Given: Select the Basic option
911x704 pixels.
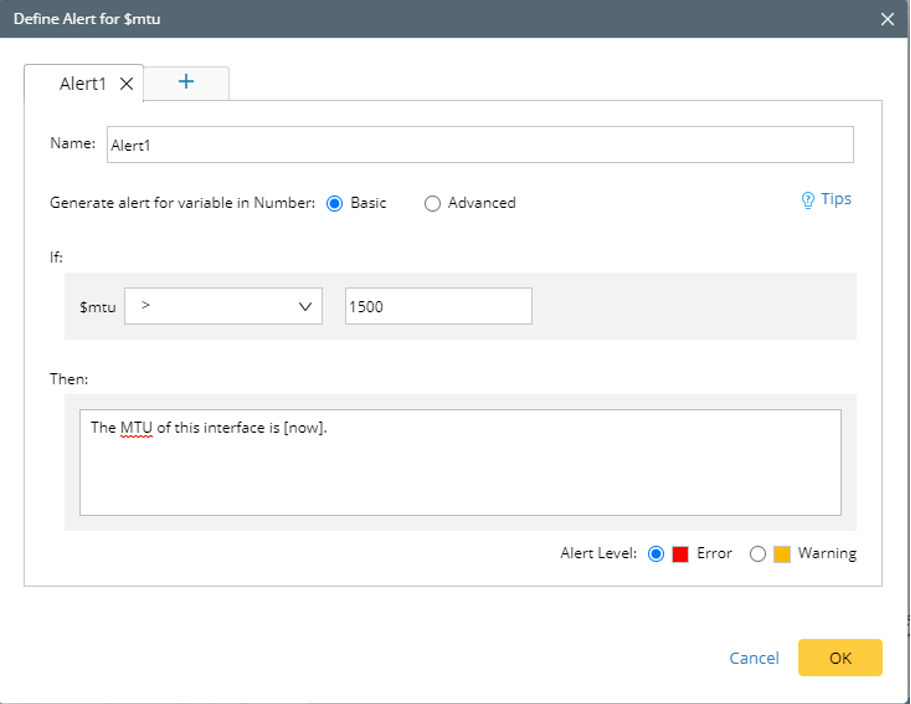Looking at the screenshot, I should (334, 203).
